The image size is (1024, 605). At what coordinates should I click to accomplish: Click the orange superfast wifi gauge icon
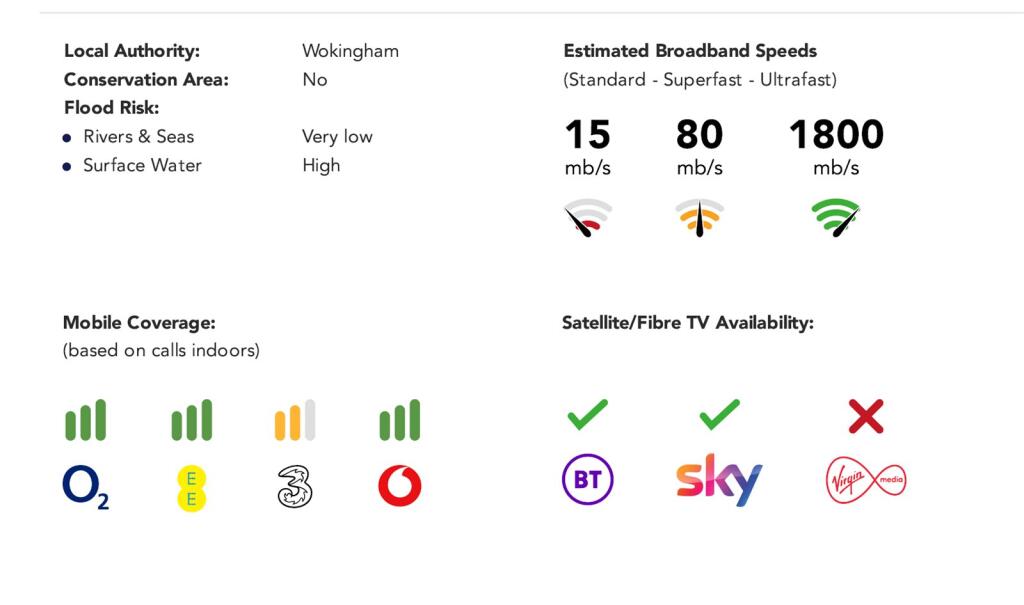(x=699, y=216)
